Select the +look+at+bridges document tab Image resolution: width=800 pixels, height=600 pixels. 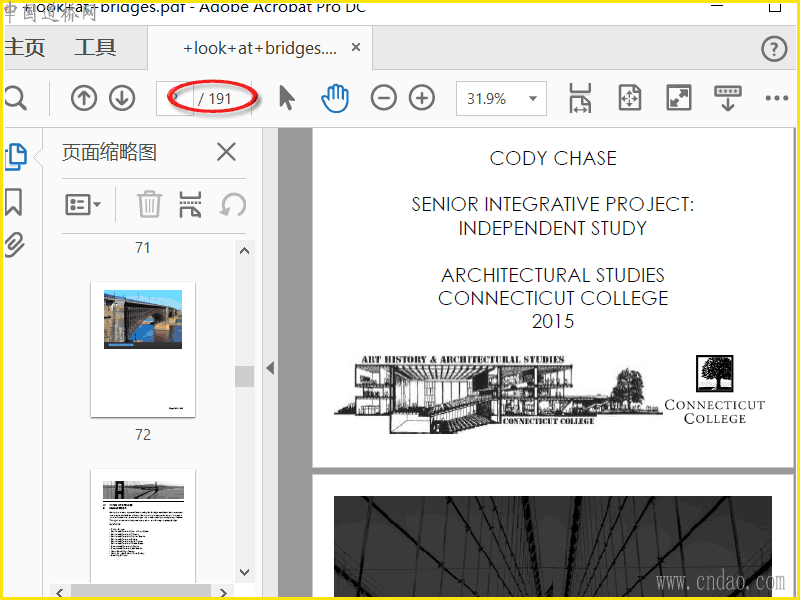click(x=260, y=48)
